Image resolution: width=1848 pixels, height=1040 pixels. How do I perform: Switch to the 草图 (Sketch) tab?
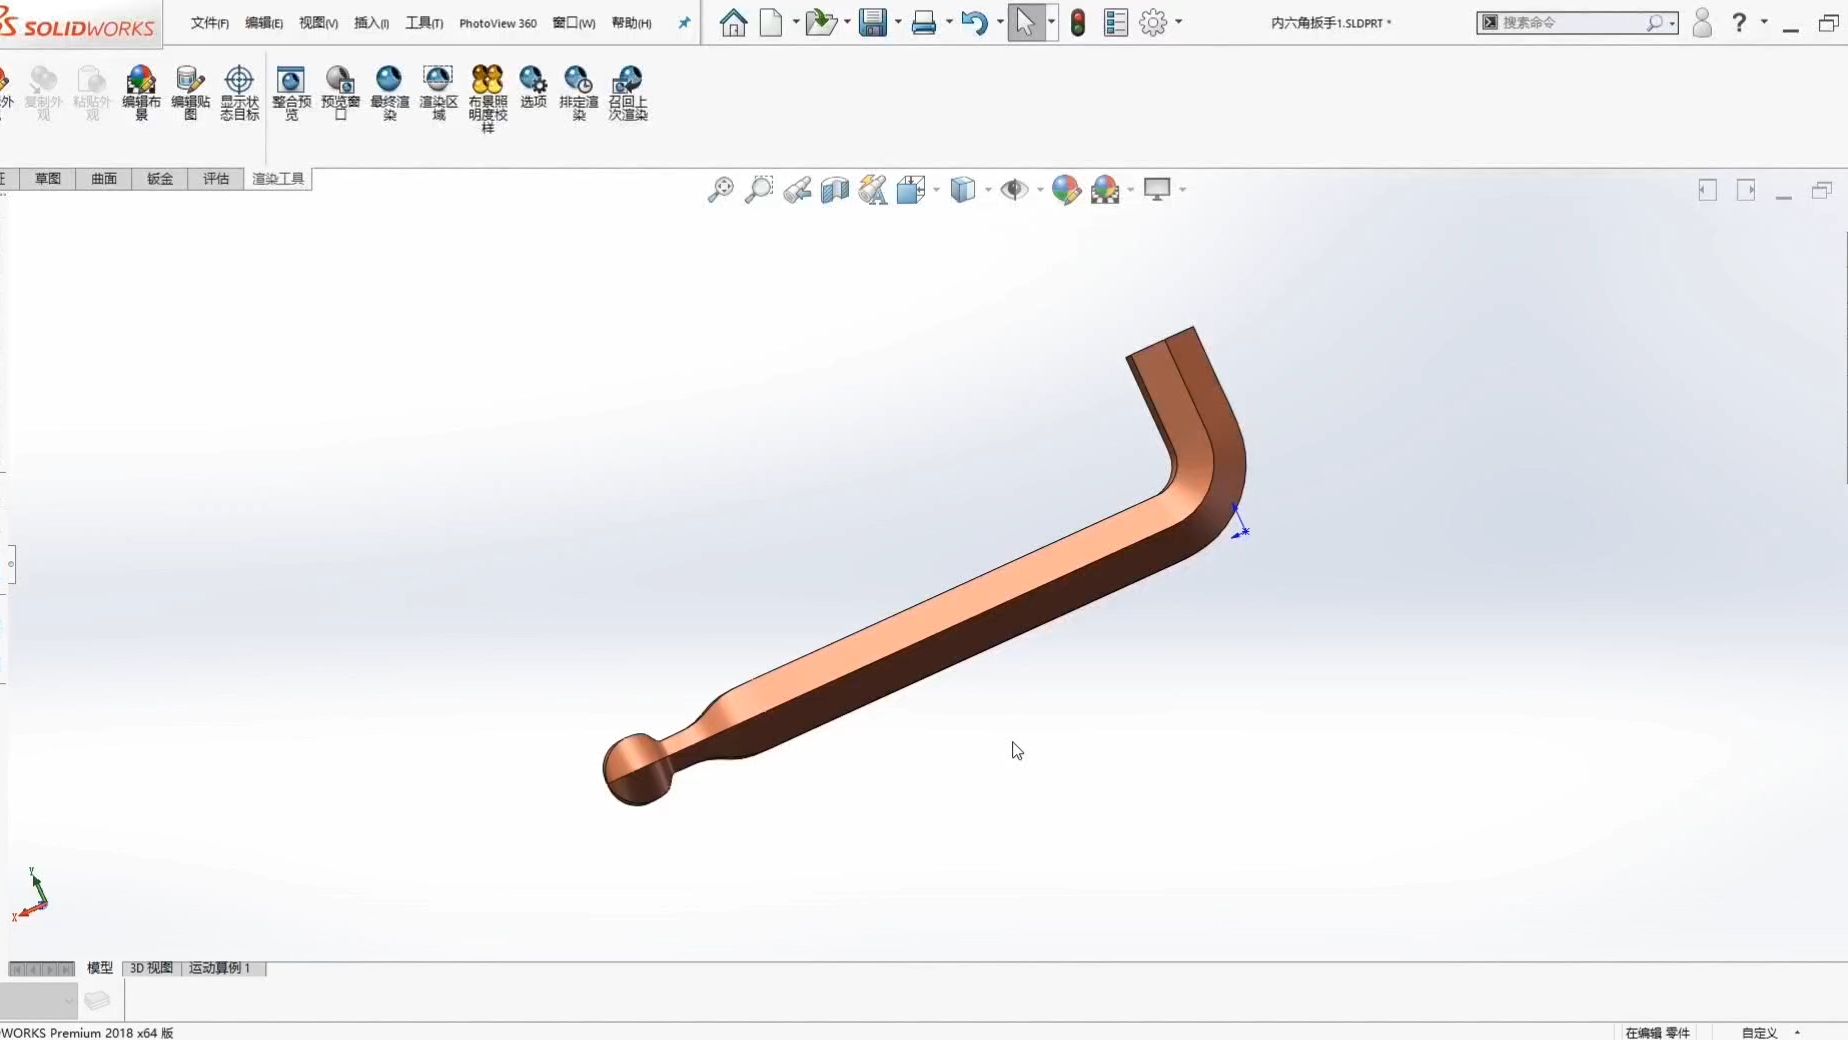(46, 179)
